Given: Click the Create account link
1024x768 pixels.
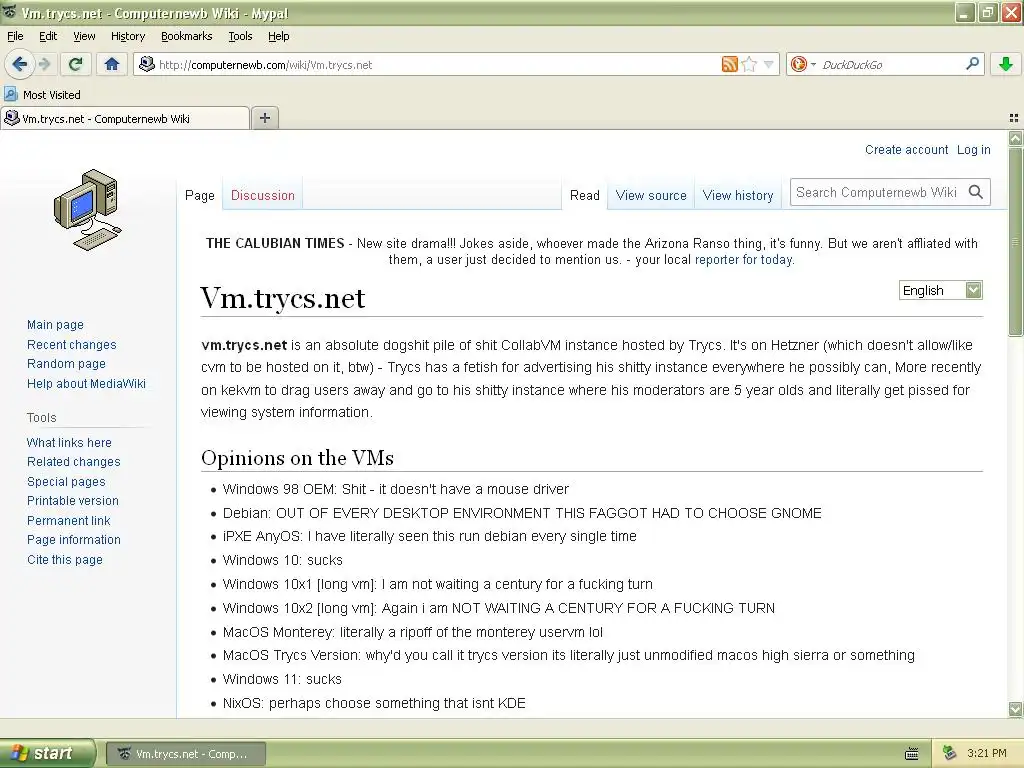Looking at the screenshot, I should (906, 150).
